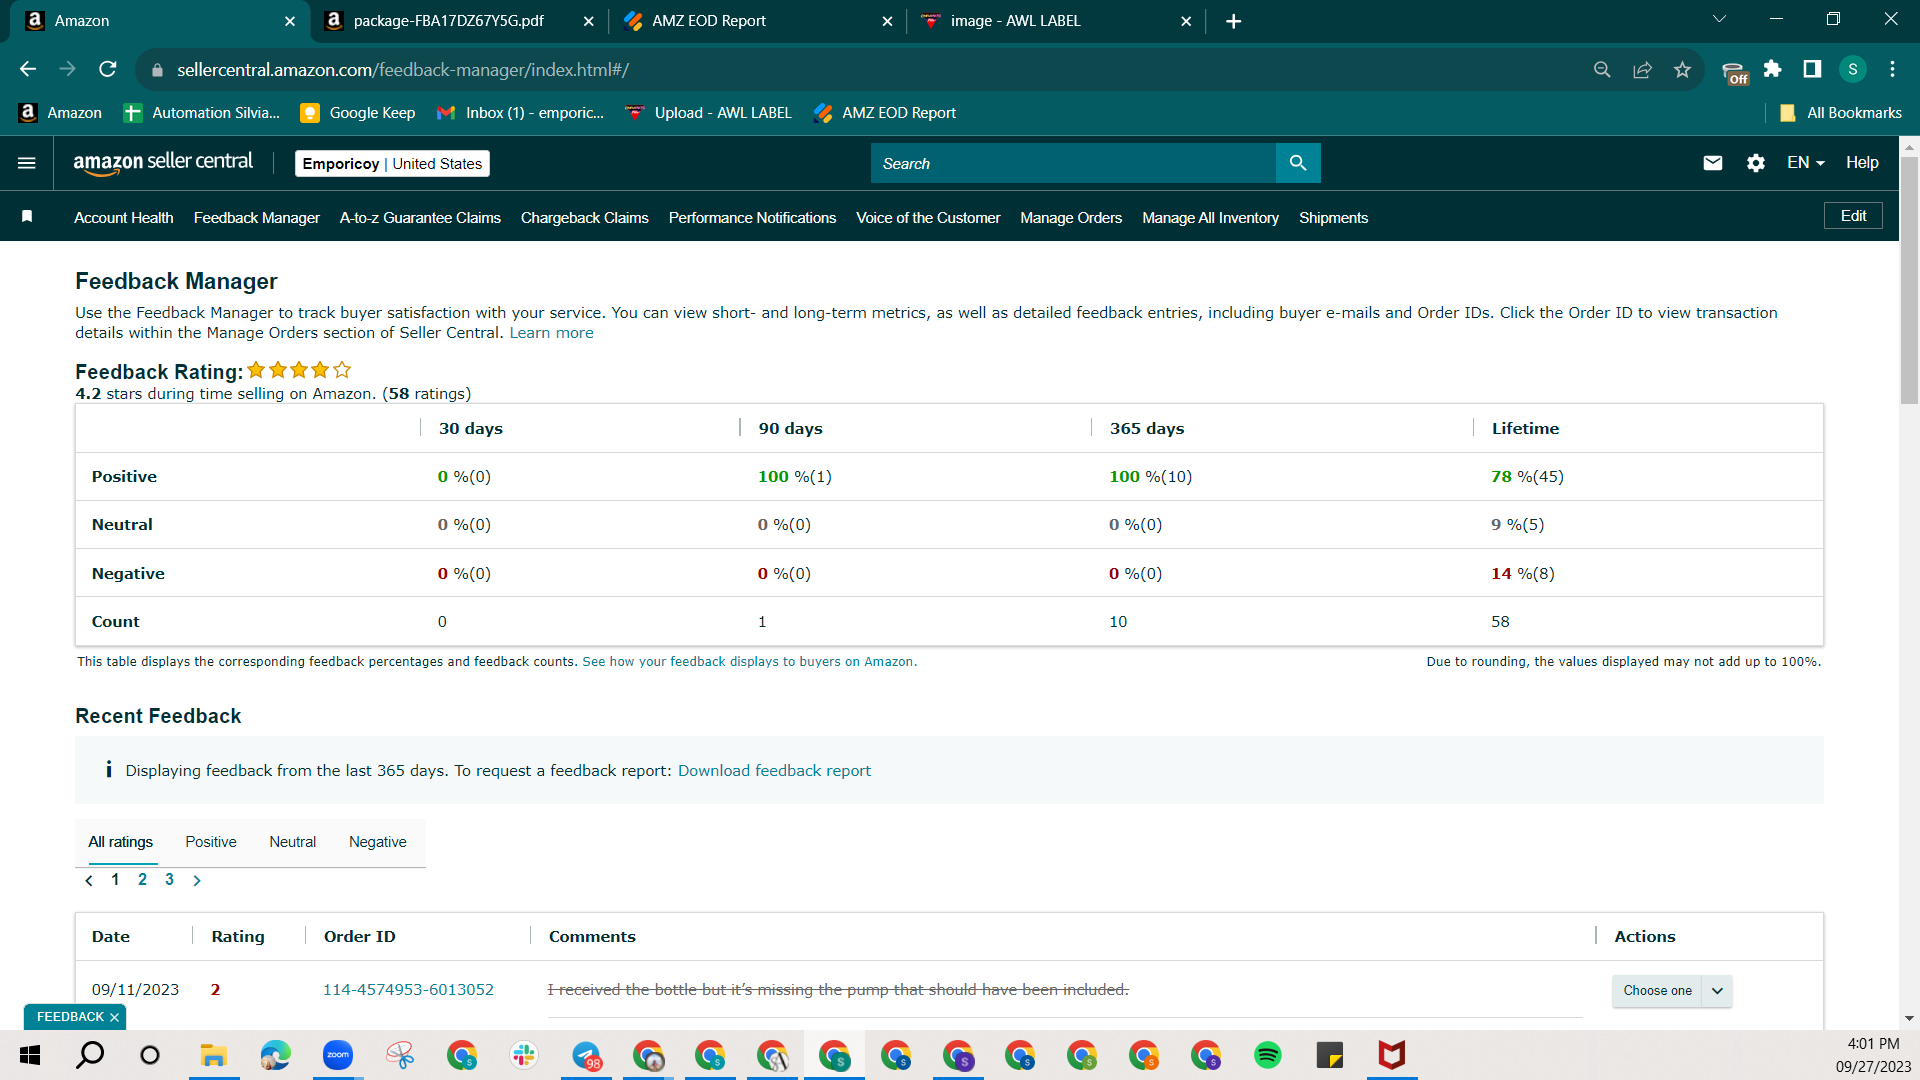
Task: Open Spotify from the taskbar
Action: (1268, 1055)
